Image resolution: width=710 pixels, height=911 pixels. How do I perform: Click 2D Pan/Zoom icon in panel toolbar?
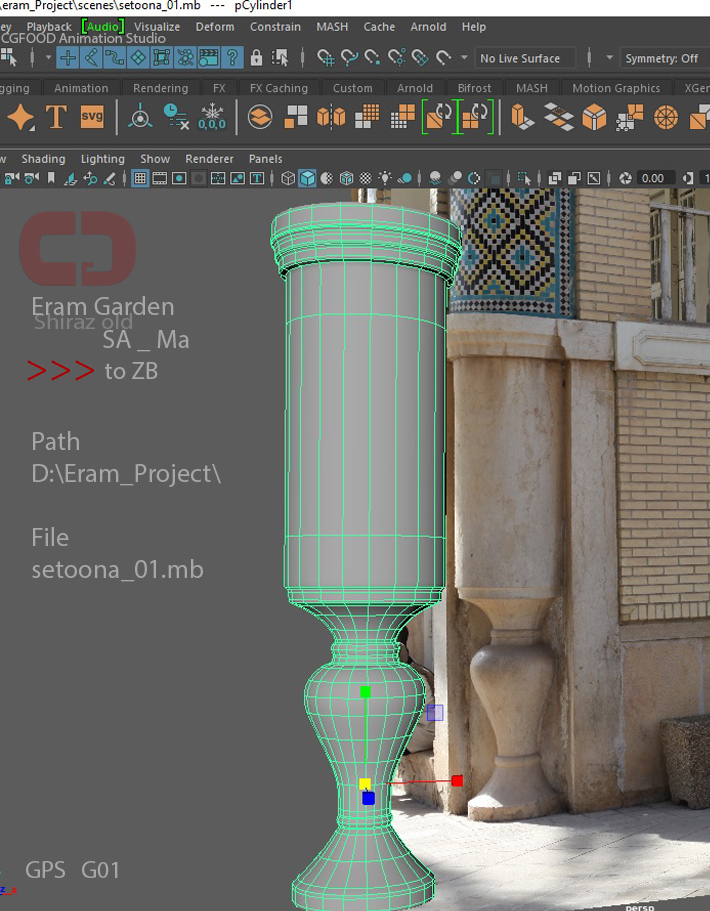(90, 178)
